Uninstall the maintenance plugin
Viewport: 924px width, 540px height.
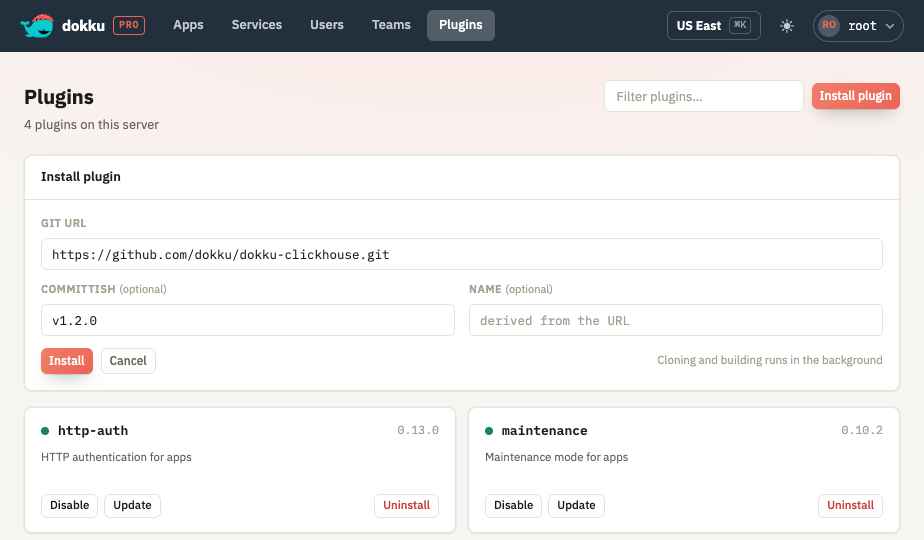850,505
